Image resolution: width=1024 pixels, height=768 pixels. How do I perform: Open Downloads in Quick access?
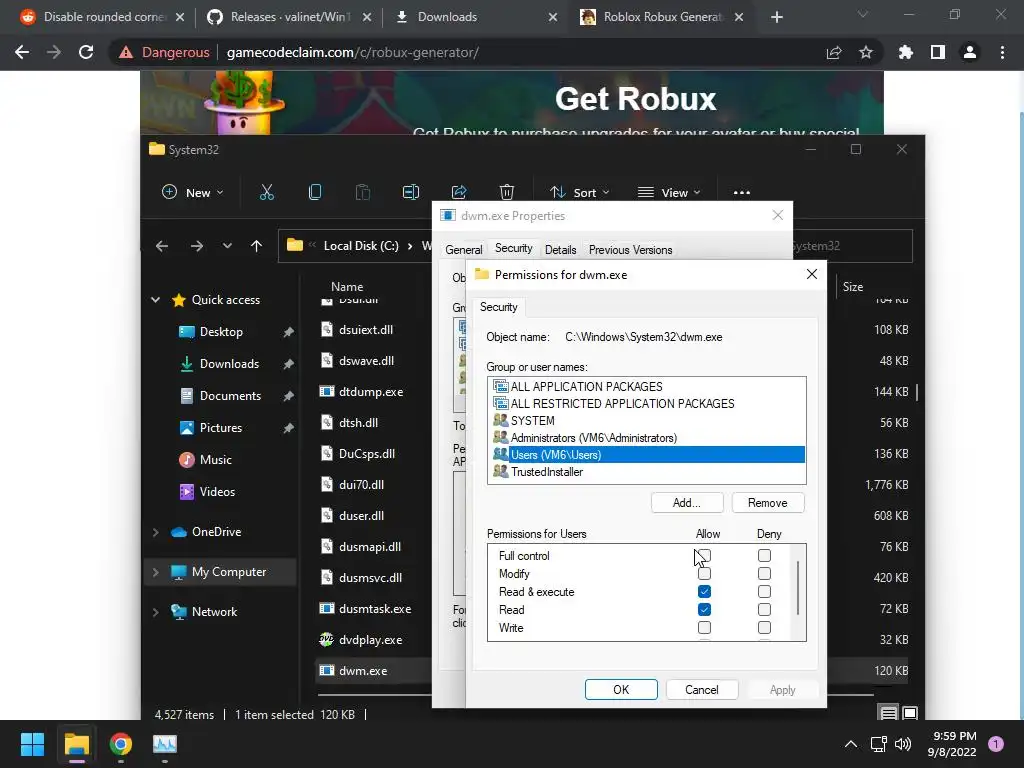click(x=229, y=364)
